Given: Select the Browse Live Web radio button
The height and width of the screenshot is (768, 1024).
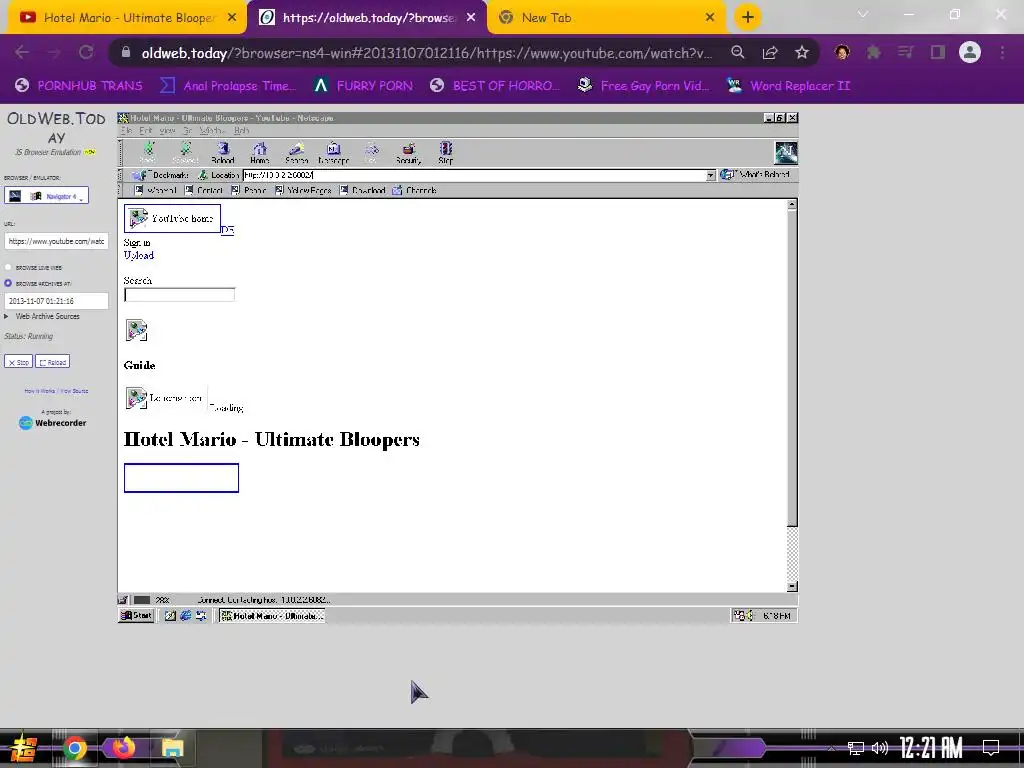Looking at the screenshot, I should (8, 267).
